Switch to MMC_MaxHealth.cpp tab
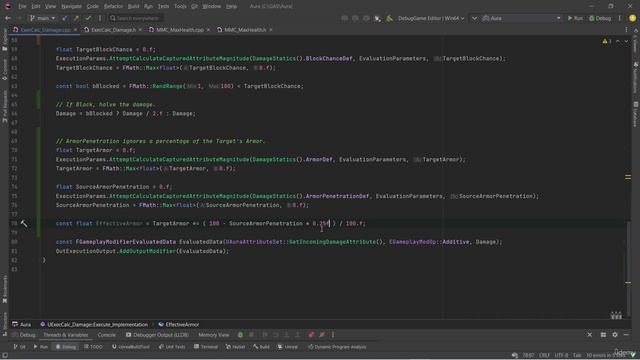Screen dimensions: 640x360 click(x=179, y=30)
